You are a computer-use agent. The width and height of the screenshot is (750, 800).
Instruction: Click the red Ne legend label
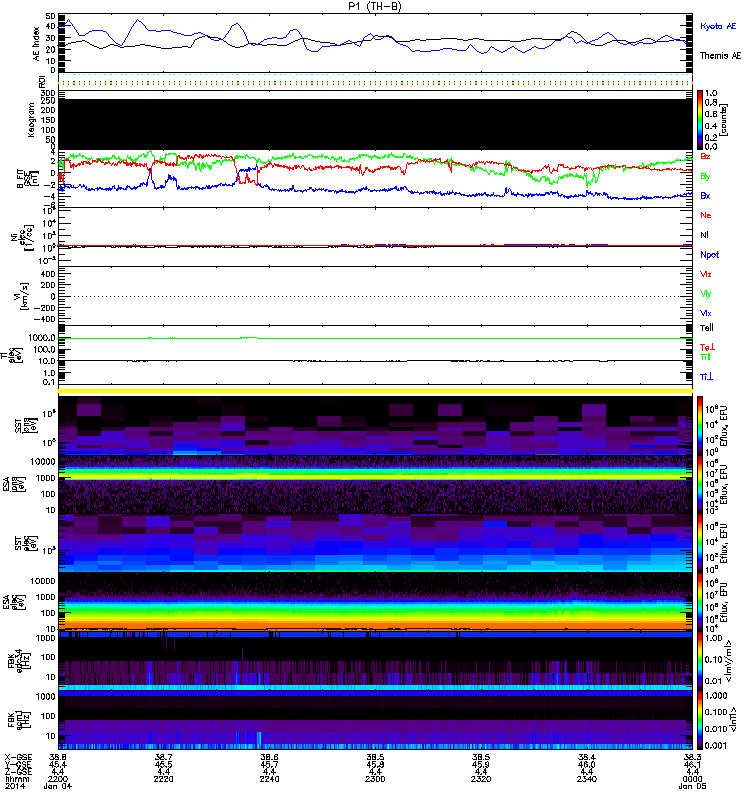pos(706,215)
